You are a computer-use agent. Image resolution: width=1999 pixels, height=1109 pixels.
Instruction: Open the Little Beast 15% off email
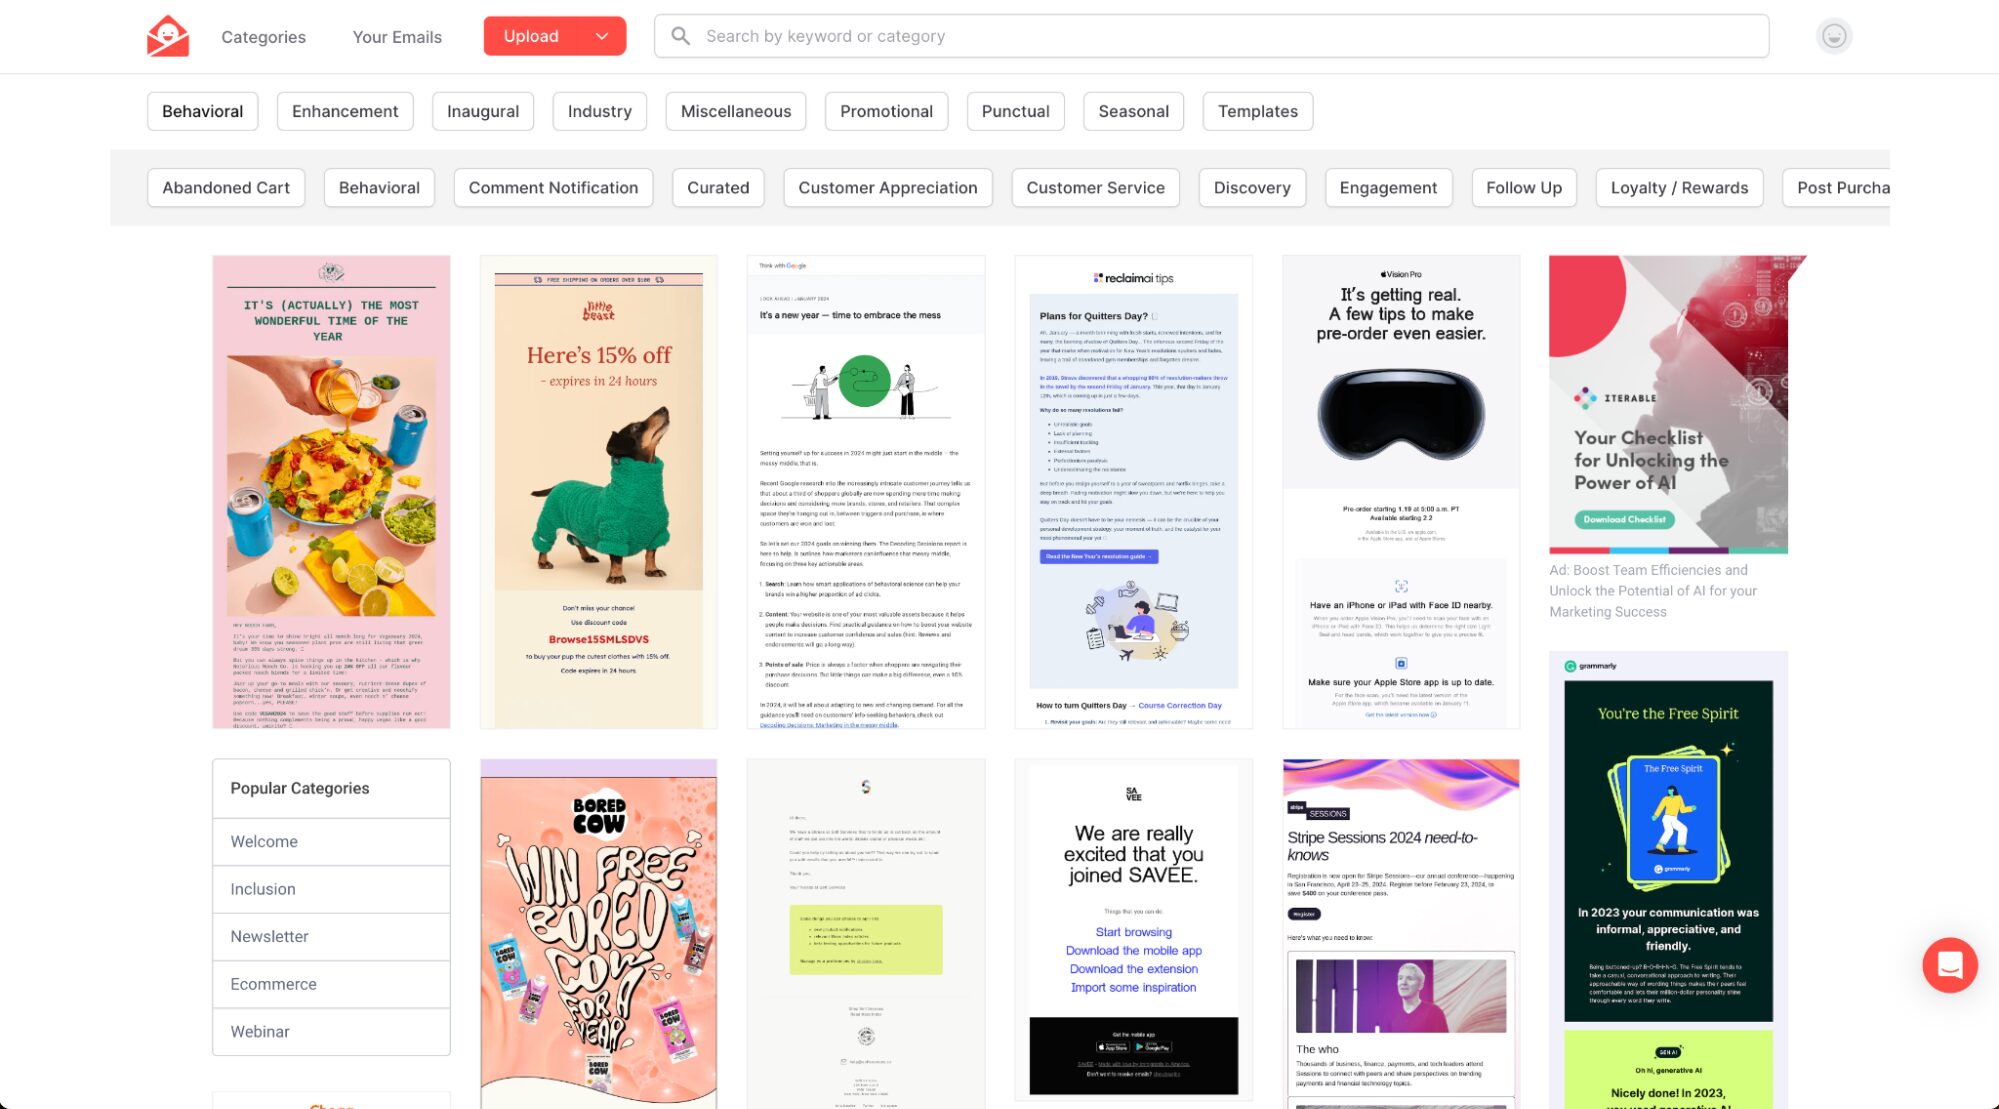598,491
